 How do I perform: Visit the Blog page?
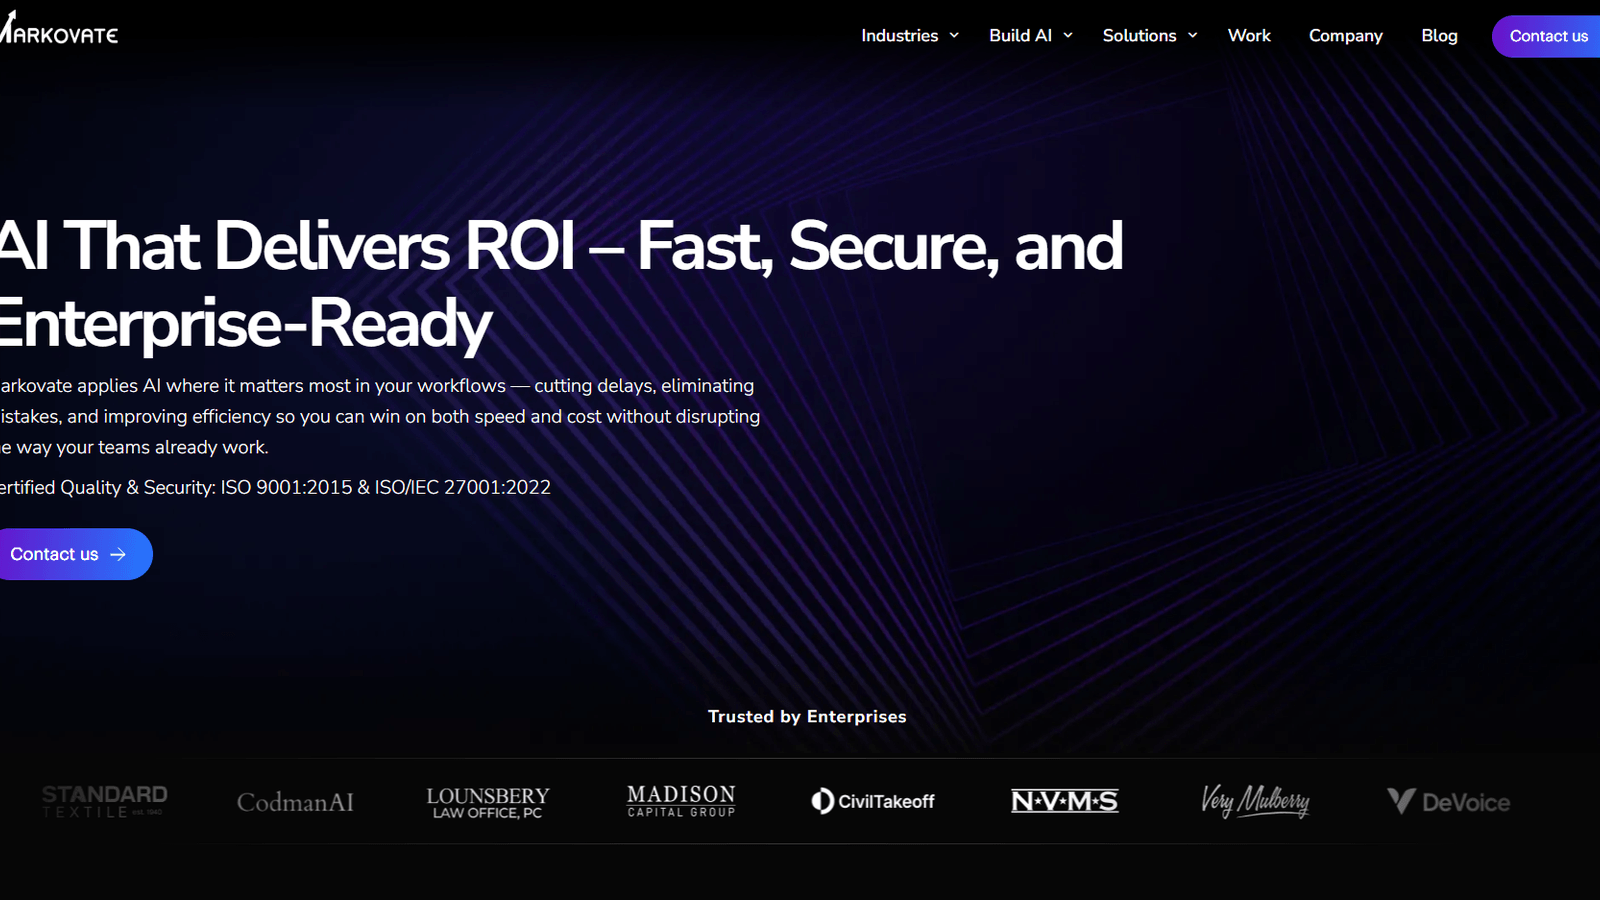pos(1439,35)
